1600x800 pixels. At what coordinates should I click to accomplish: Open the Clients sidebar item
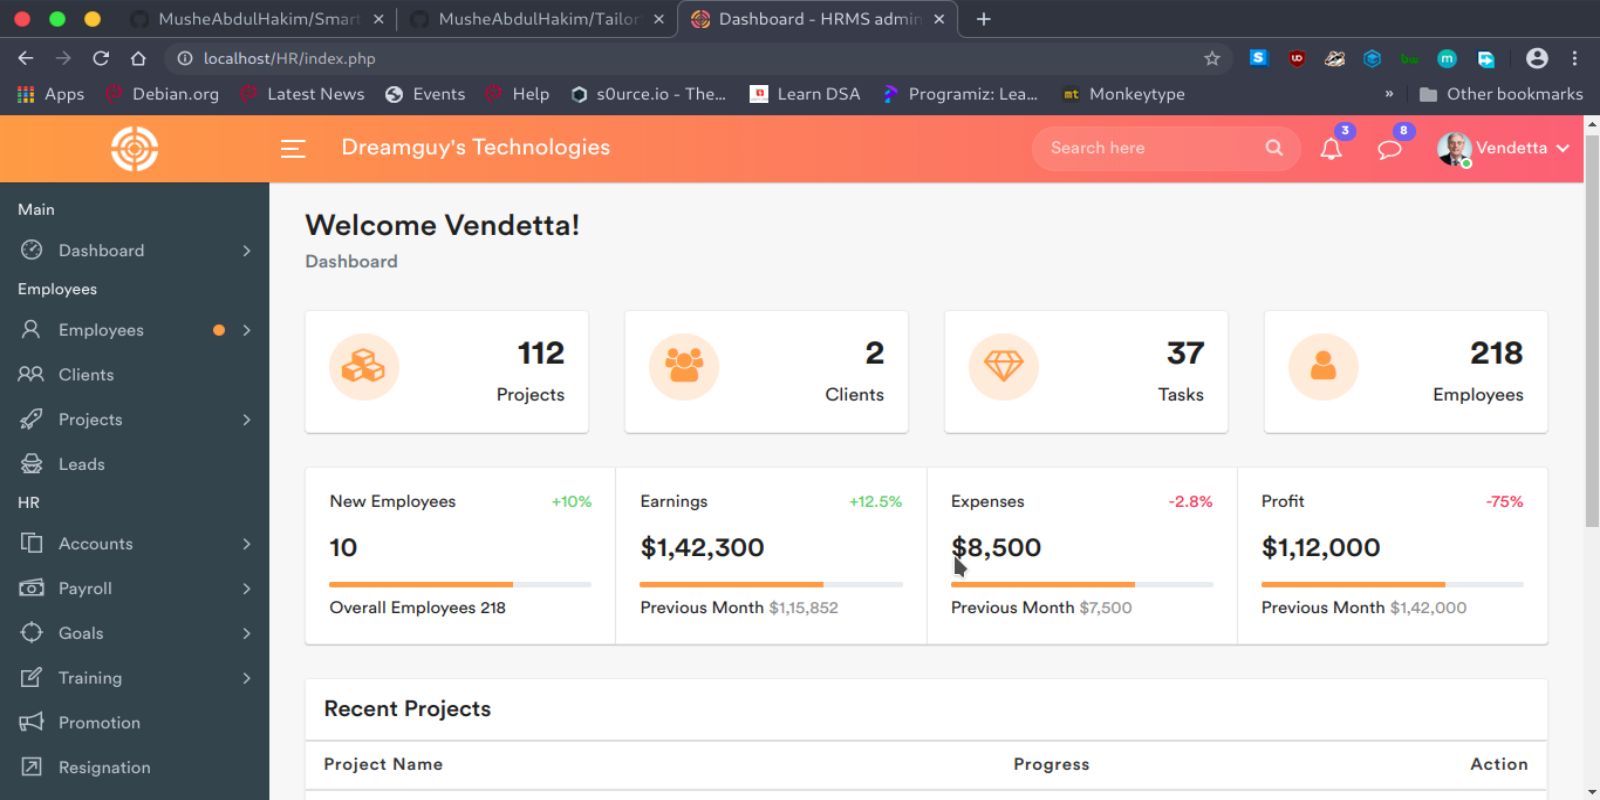point(86,375)
